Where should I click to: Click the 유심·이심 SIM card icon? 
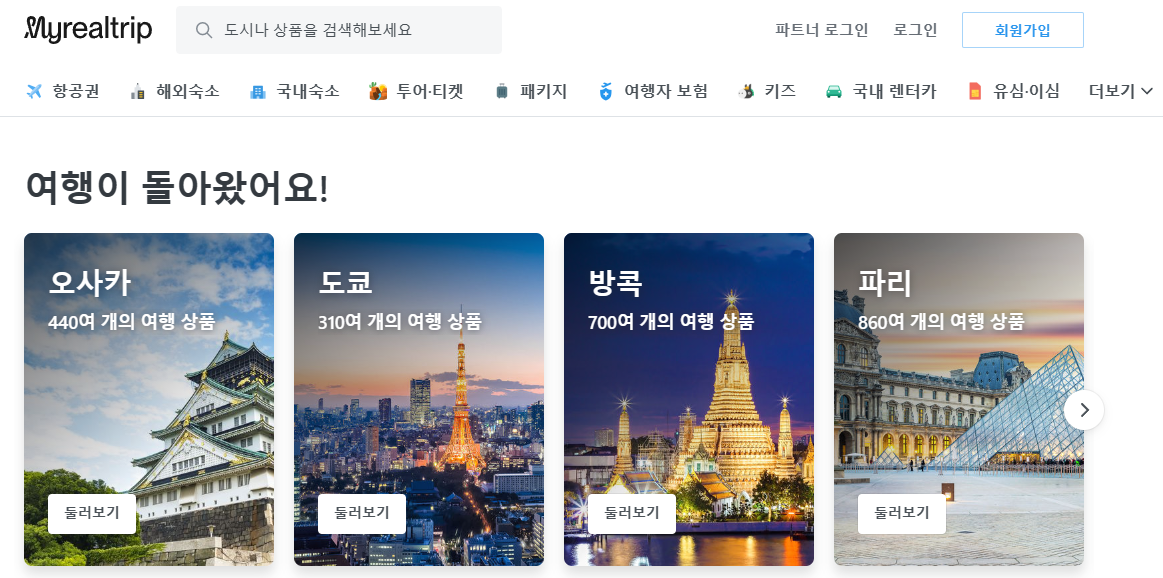pyautogui.click(x=975, y=91)
